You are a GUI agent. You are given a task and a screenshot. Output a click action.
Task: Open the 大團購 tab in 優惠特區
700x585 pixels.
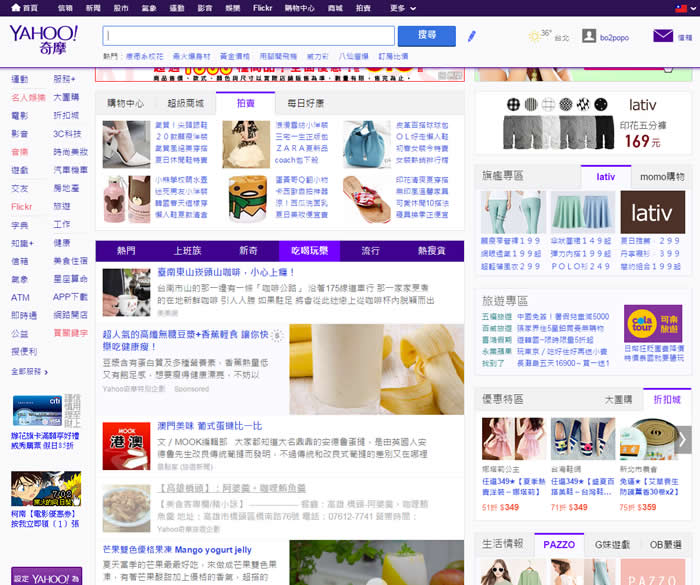click(x=618, y=399)
